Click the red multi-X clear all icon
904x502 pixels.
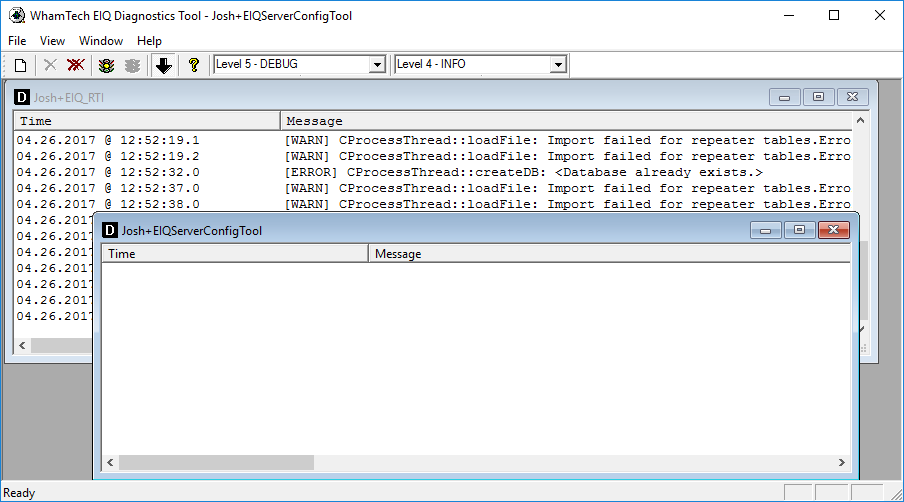76,65
